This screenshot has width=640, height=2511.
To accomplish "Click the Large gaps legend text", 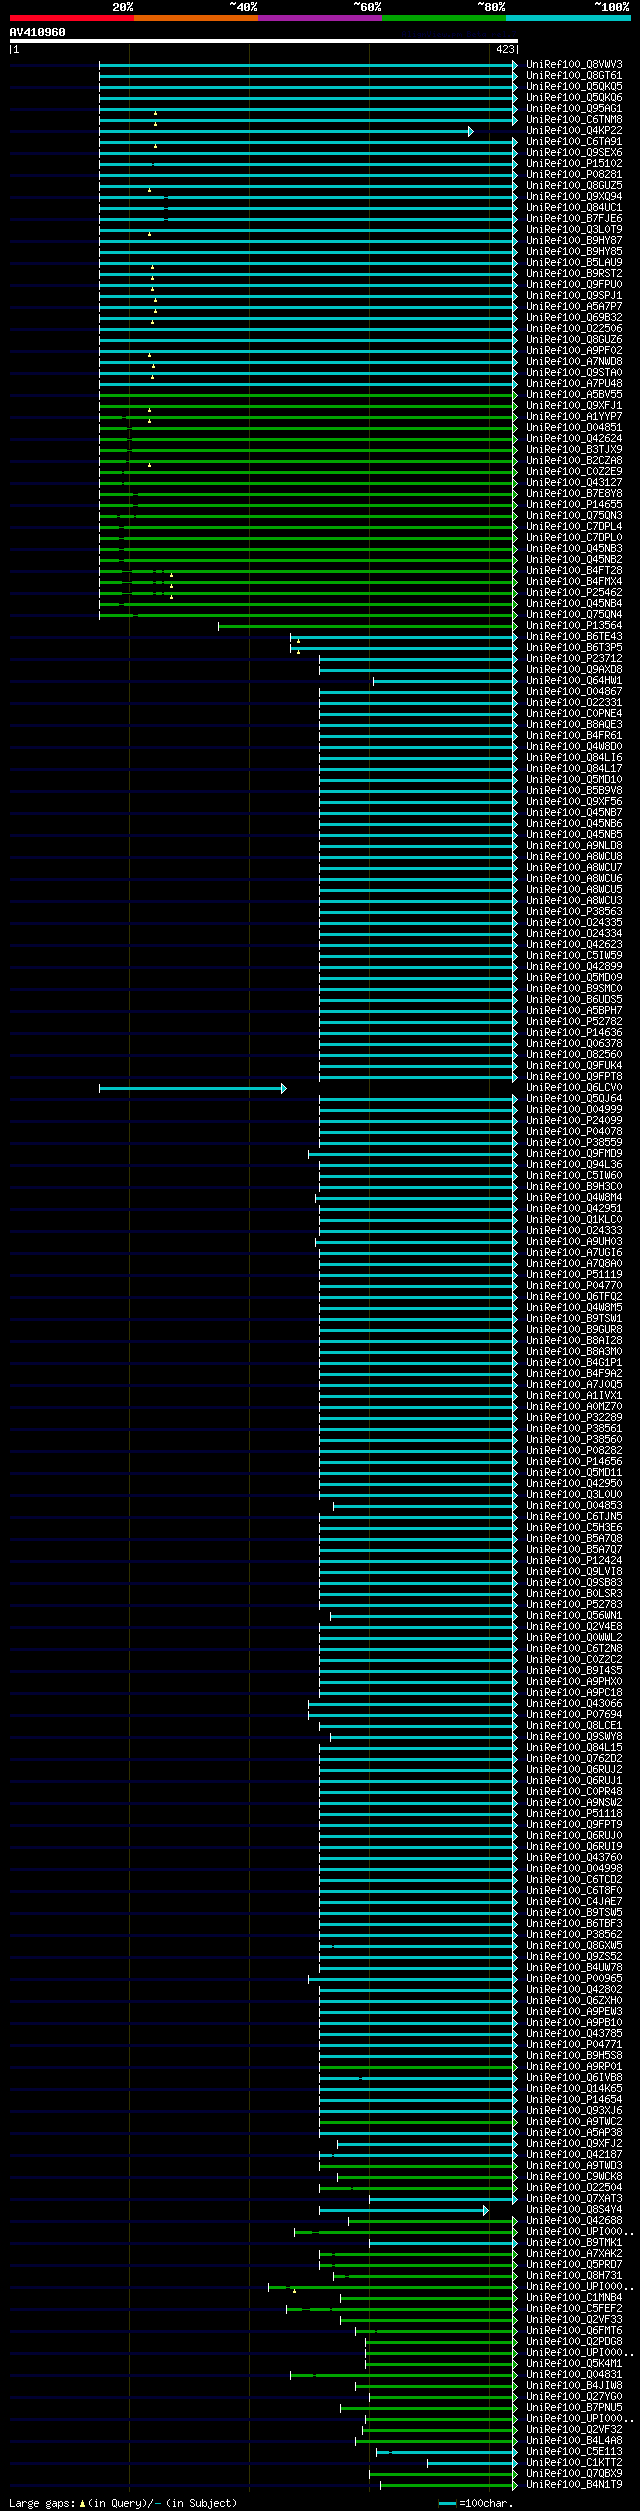I will [123, 2503].
